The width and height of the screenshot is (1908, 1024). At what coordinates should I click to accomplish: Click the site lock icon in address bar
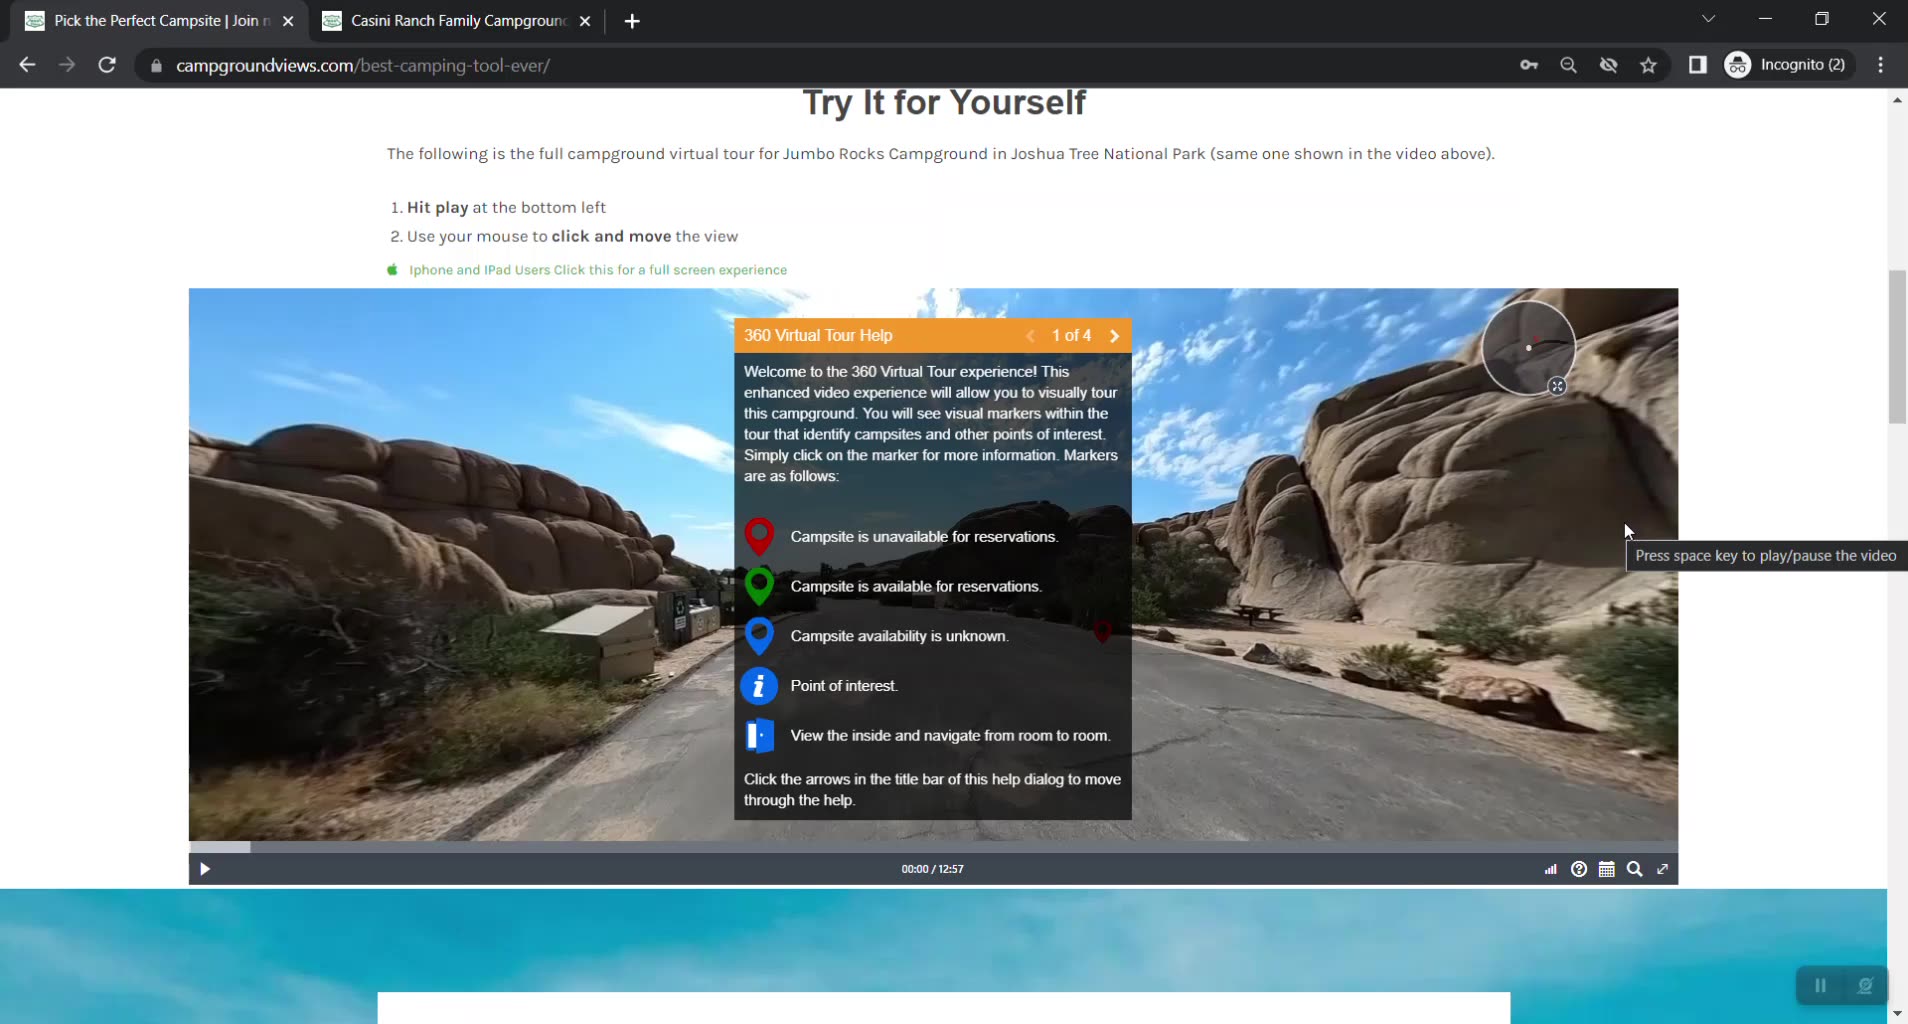coord(156,66)
